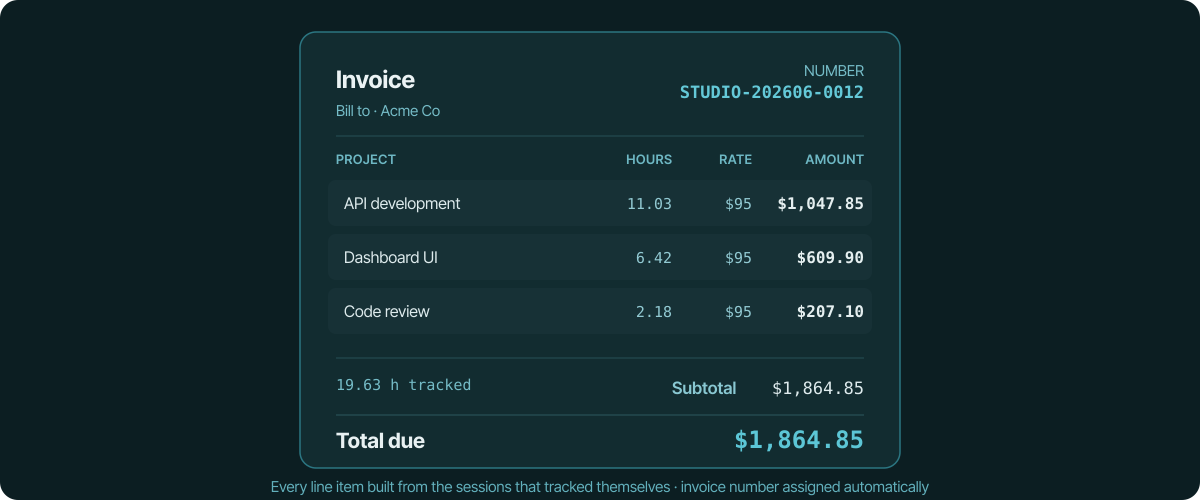Screen dimensions: 1200x500
Task: Click the HOURS column header
Action: pos(649,160)
